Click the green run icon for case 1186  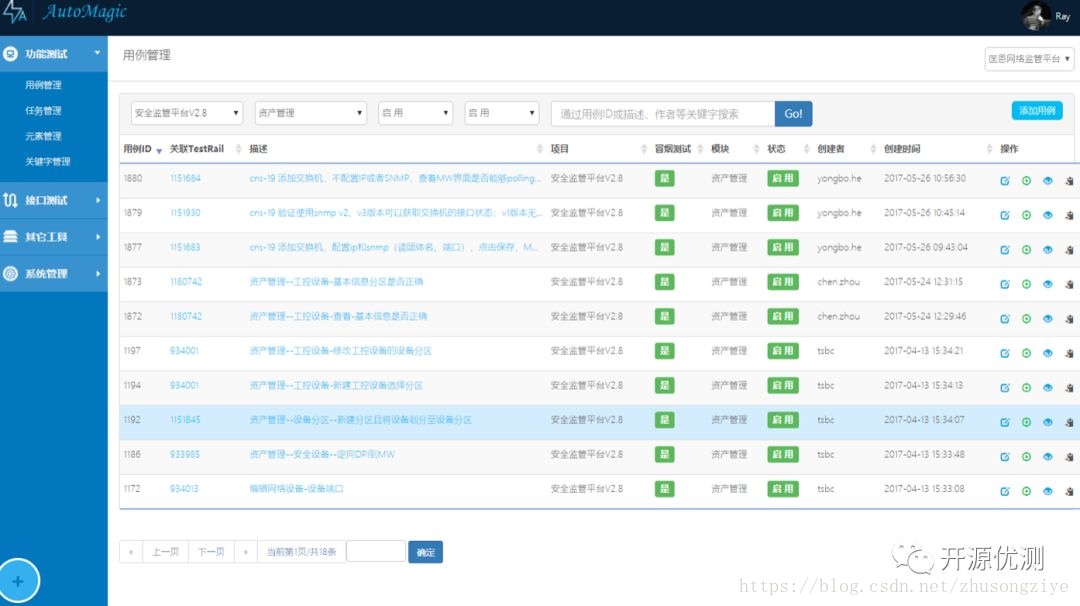coord(1026,457)
